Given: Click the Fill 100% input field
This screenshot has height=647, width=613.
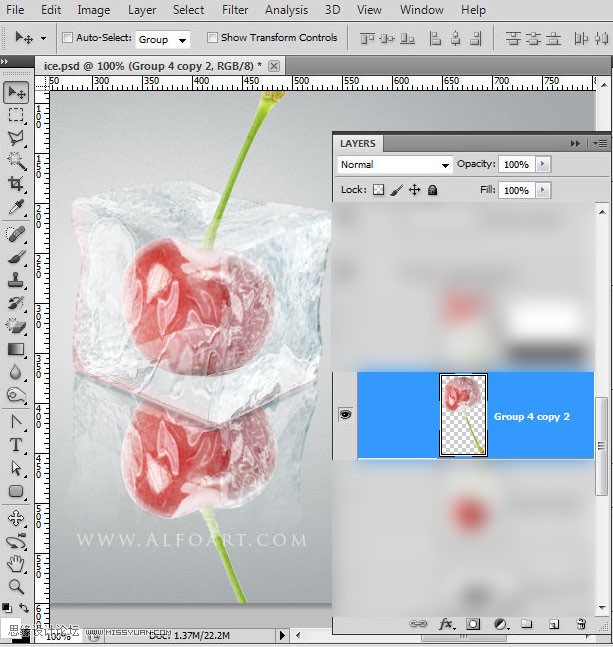Looking at the screenshot, I should 517,190.
